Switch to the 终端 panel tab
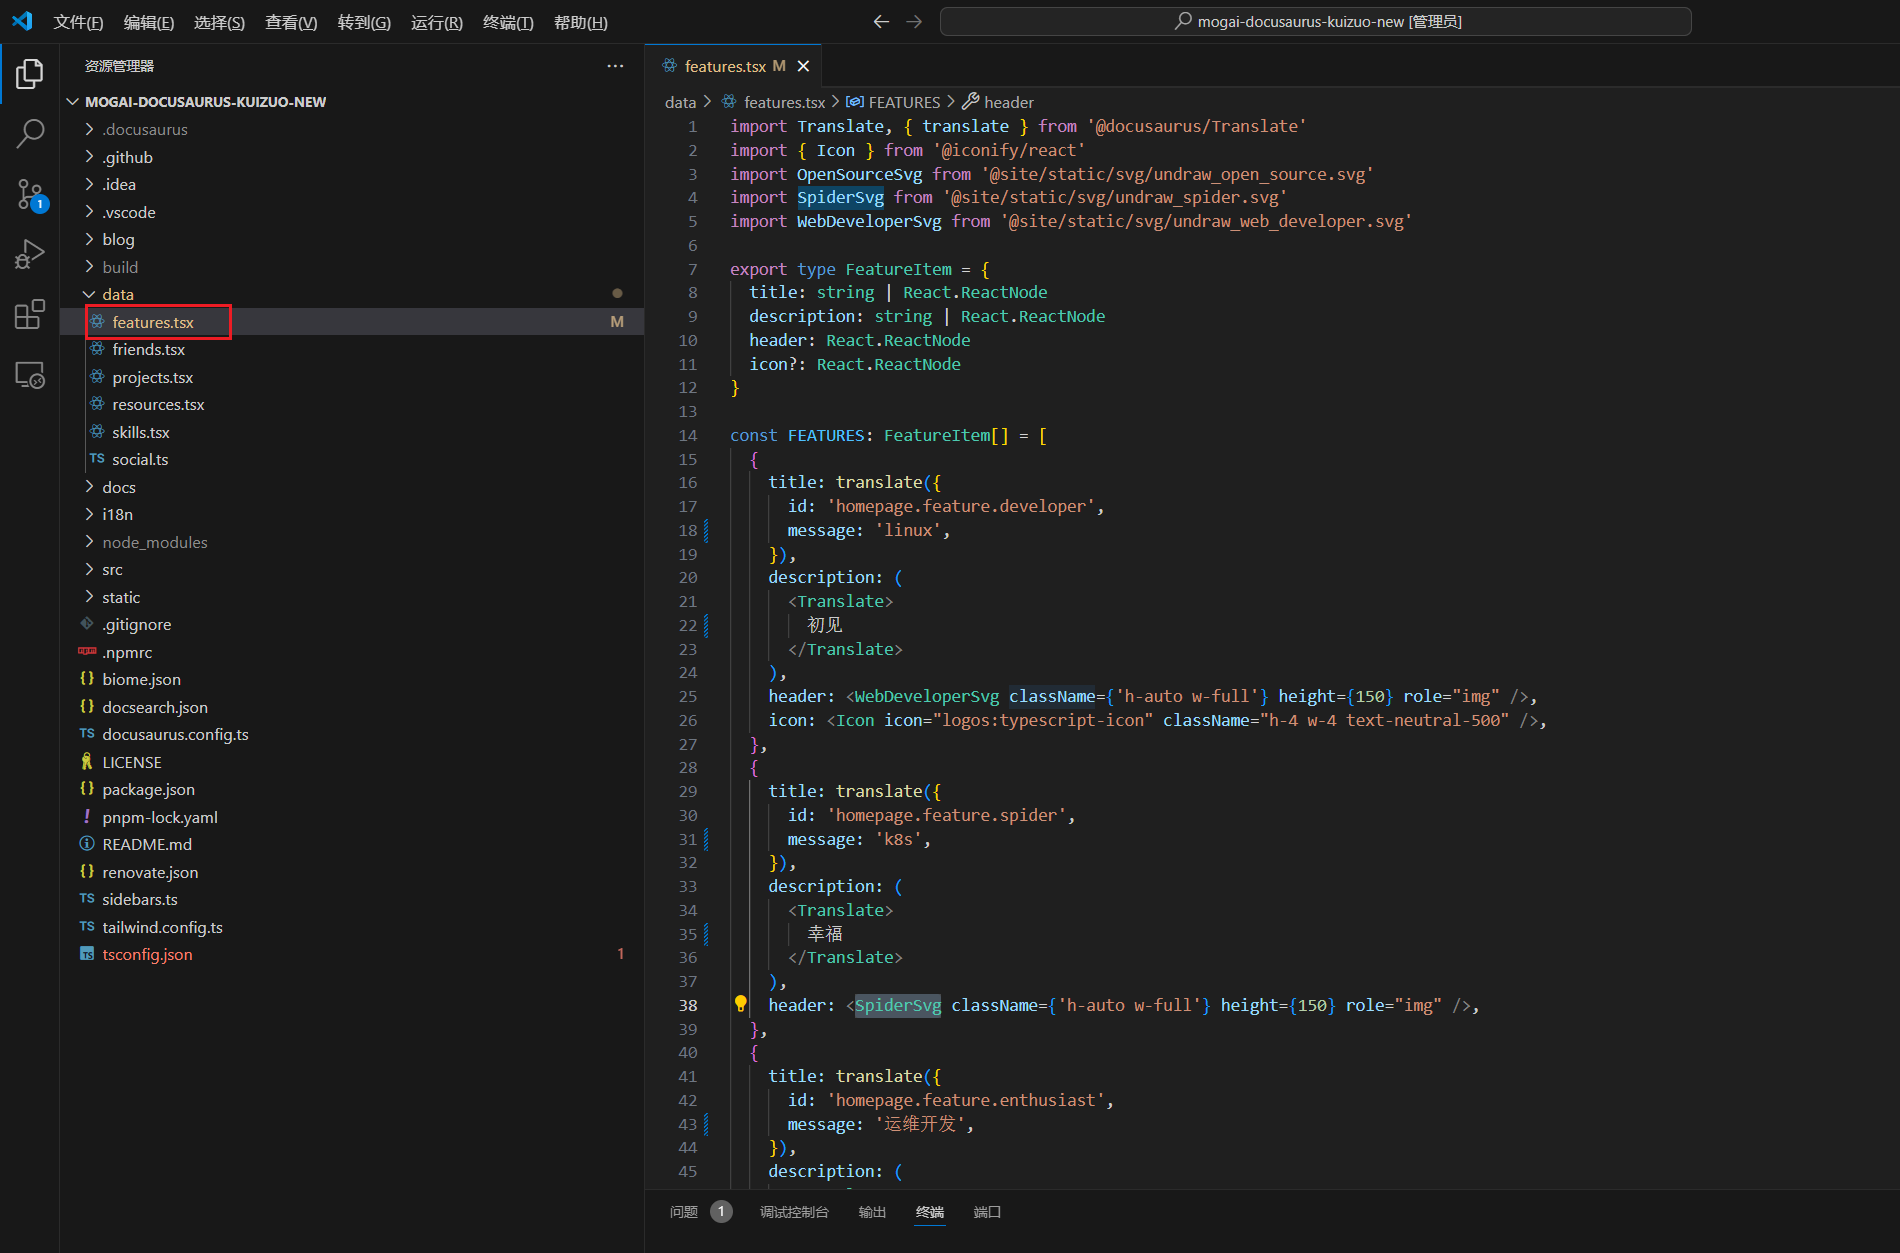Screen dimensions: 1900x1253 click(930, 1212)
